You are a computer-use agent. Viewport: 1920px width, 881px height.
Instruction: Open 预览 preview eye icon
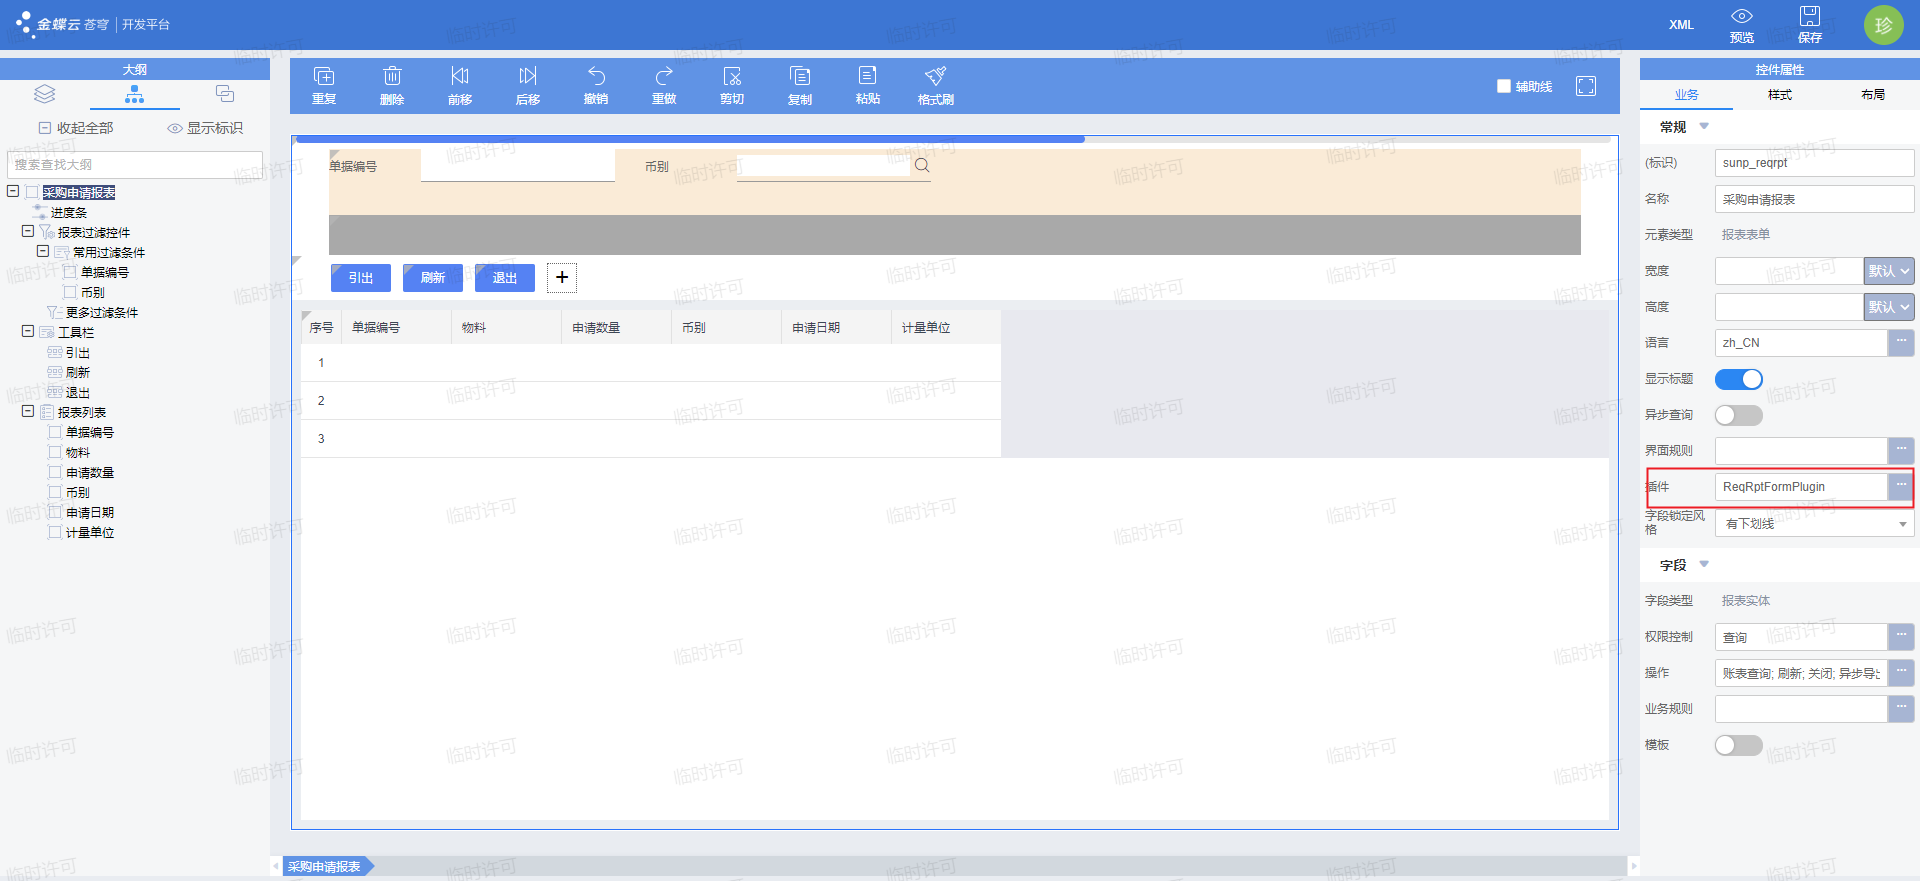click(1742, 17)
